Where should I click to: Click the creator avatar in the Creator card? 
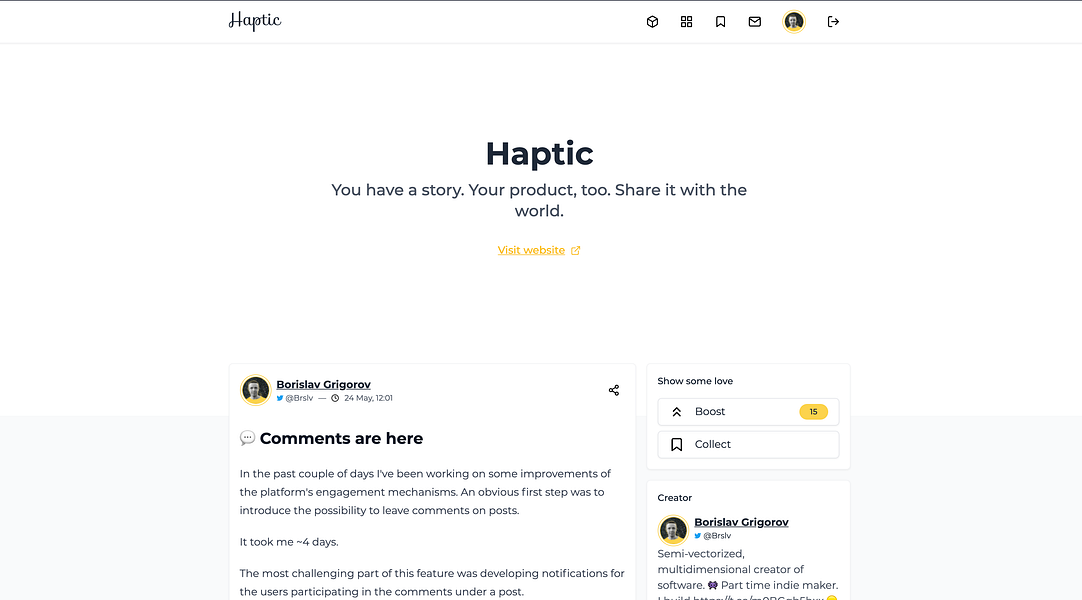(x=673, y=530)
